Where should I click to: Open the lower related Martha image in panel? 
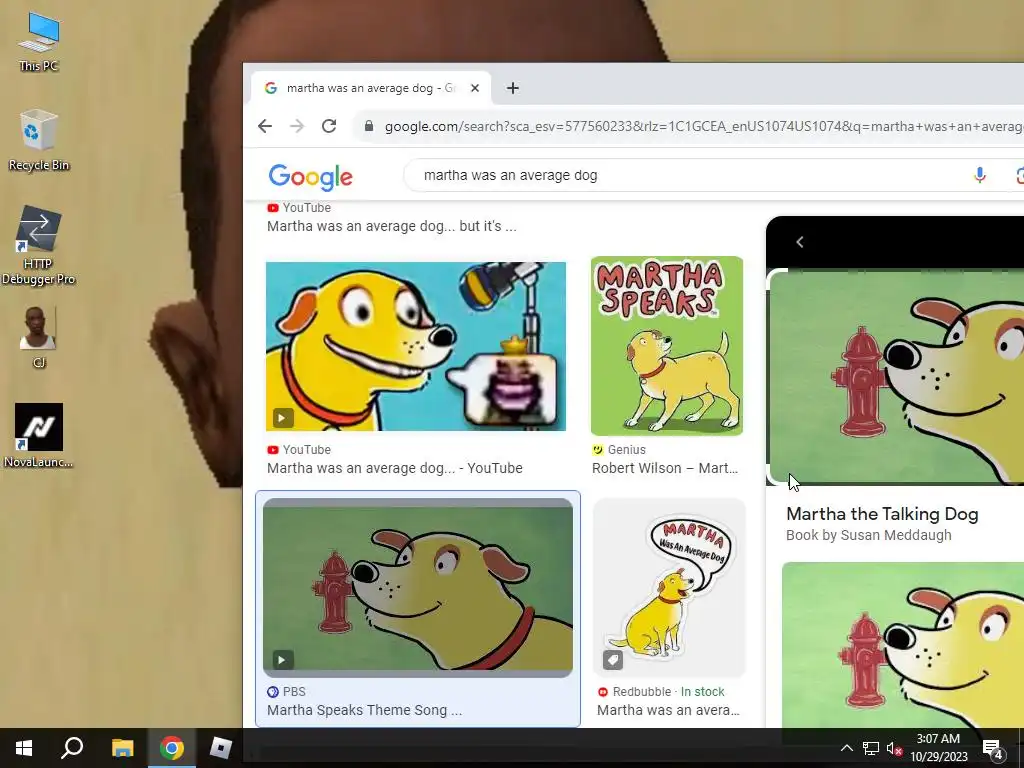click(x=903, y=645)
